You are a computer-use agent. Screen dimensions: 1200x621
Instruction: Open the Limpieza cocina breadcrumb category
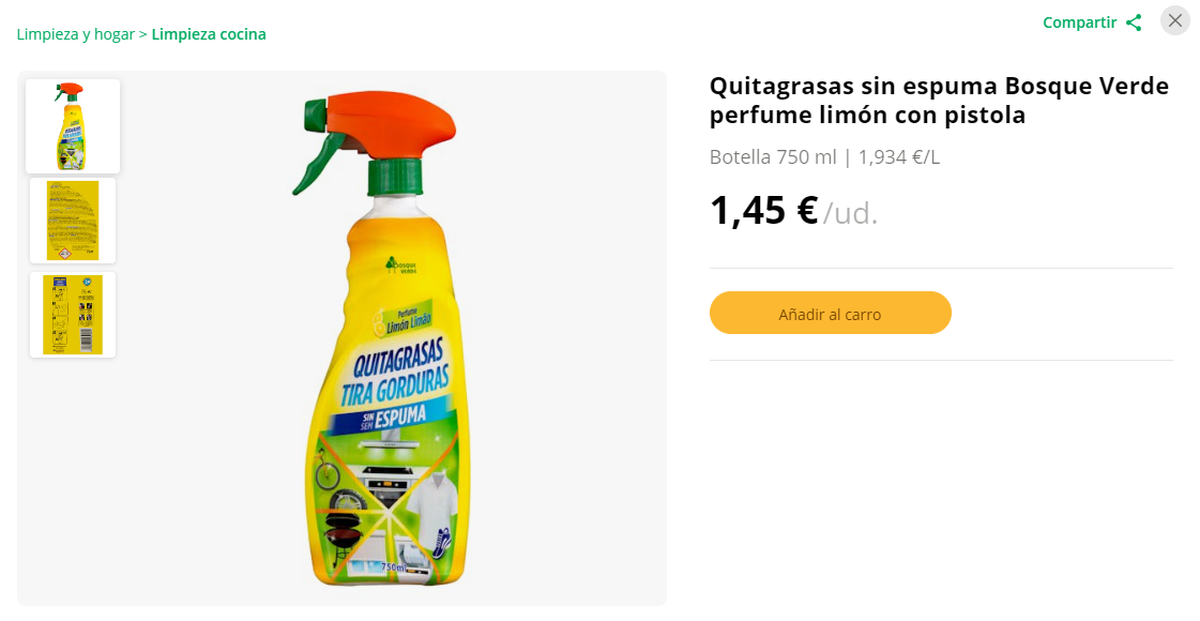209,34
